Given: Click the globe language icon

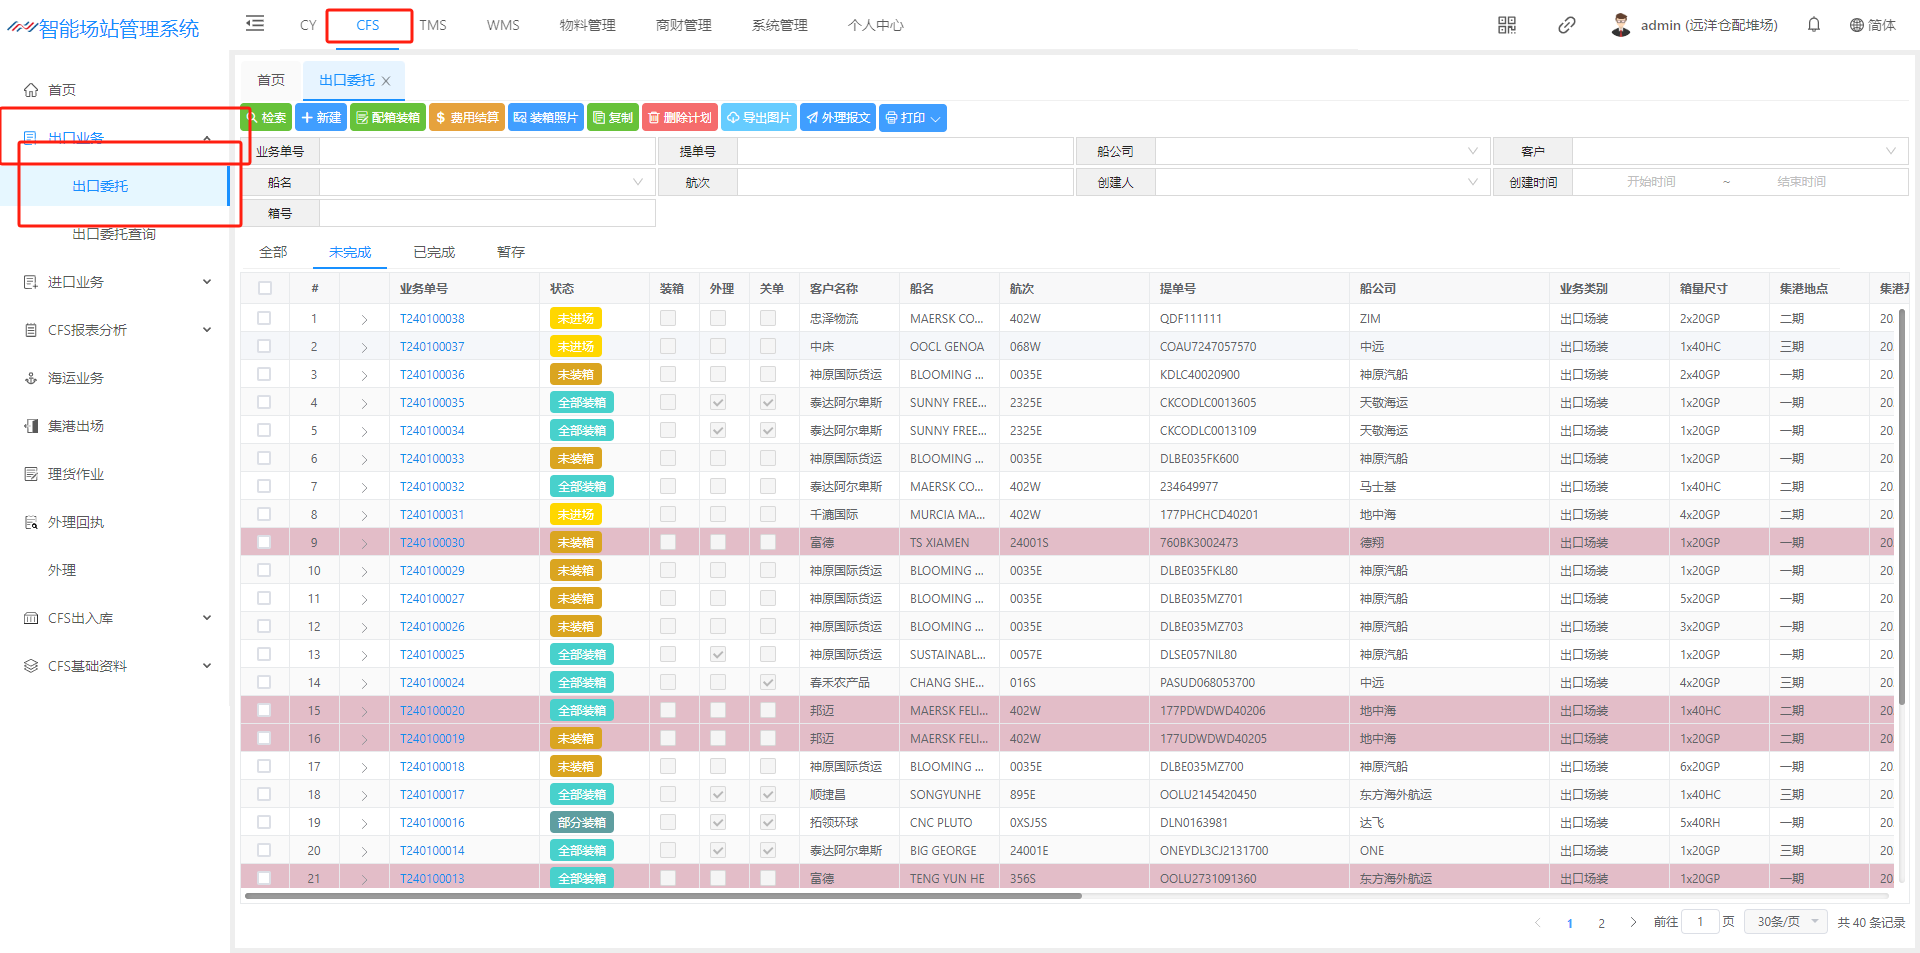Looking at the screenshot, I should [x=1856, y=25].
